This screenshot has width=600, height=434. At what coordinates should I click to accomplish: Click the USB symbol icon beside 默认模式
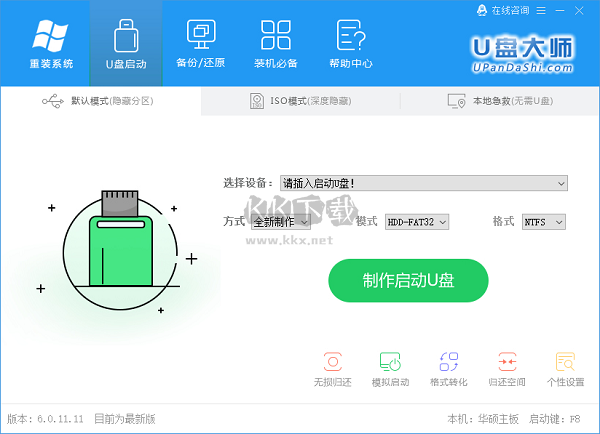coord(53,101)
